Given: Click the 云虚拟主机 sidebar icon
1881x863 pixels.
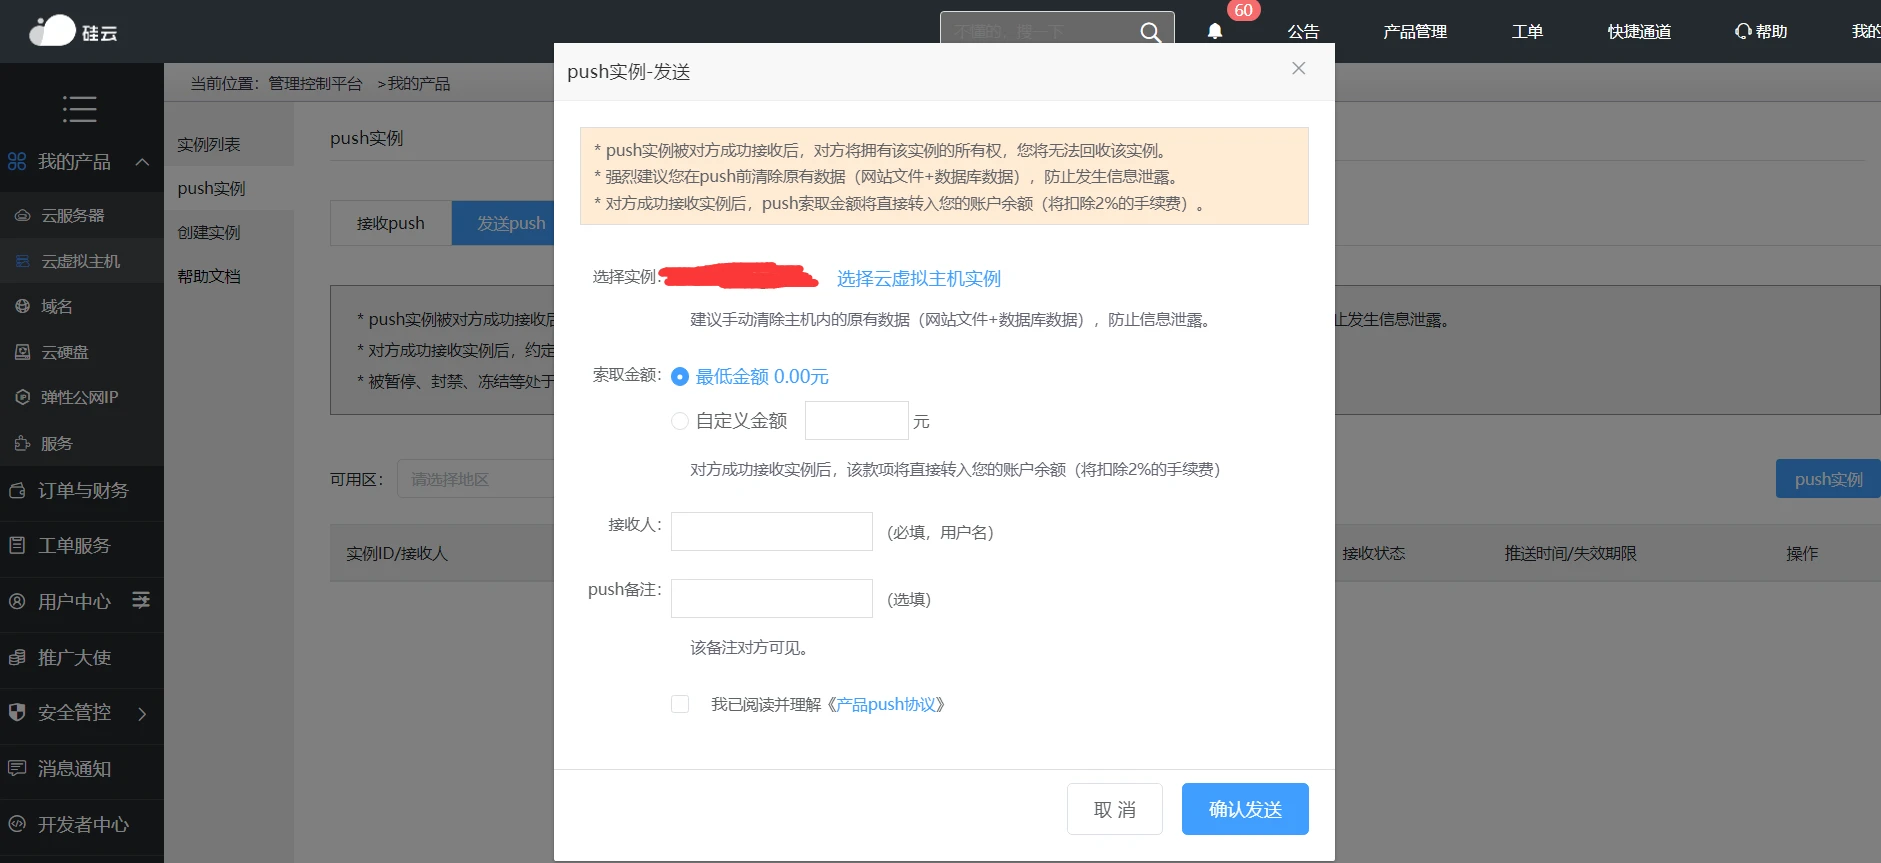Looking at the screenshot, I should pos(22,261).
